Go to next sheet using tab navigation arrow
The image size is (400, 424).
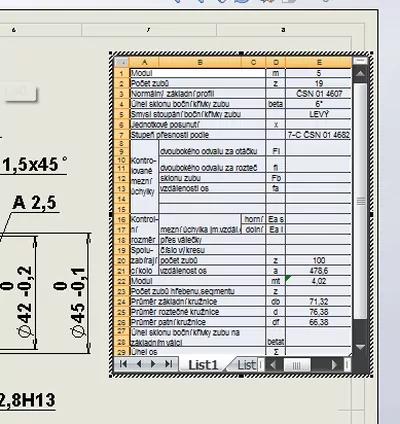154,364
